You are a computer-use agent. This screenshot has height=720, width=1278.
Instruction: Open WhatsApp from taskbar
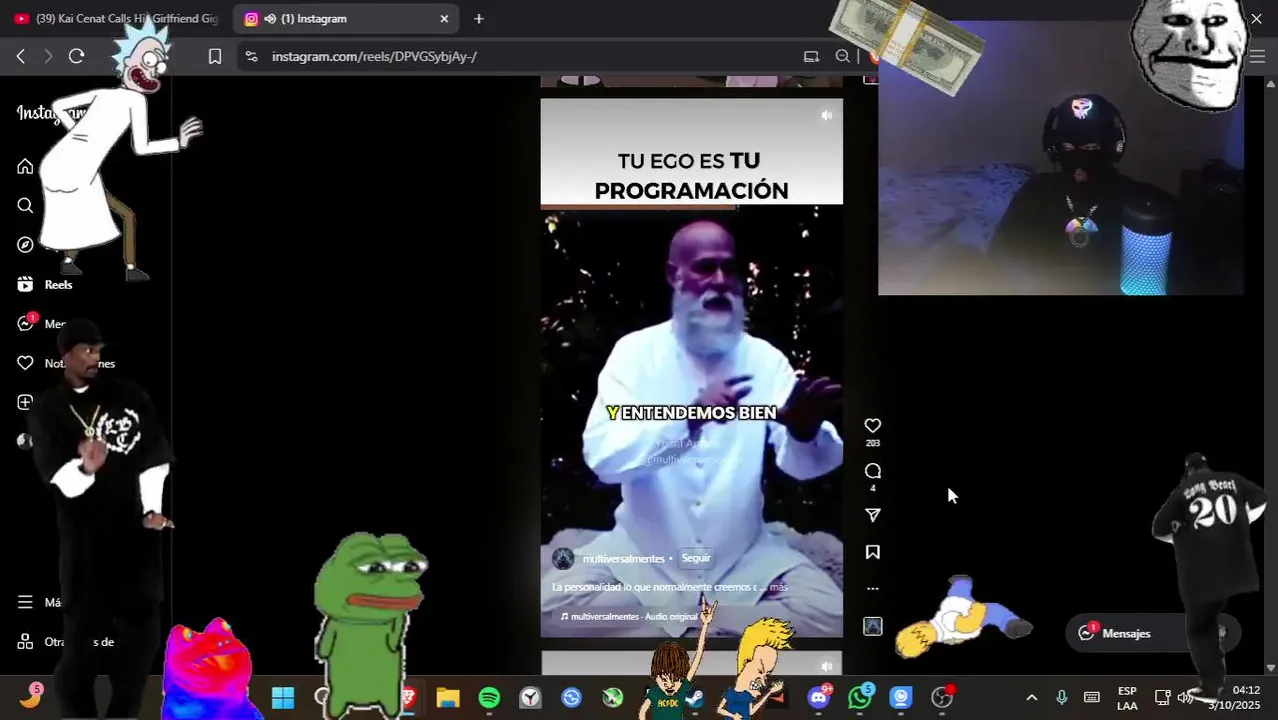(x=860, y=698)
